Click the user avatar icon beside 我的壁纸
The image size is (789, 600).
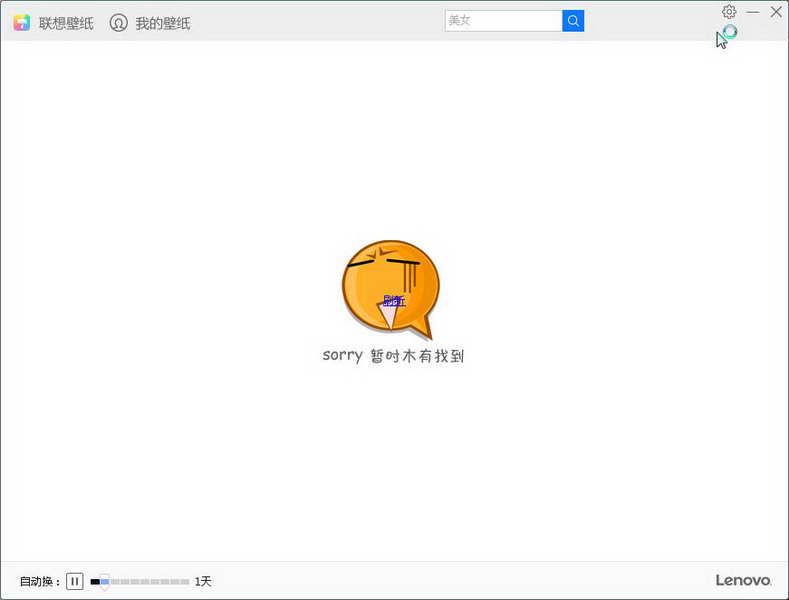pos(119,23)
